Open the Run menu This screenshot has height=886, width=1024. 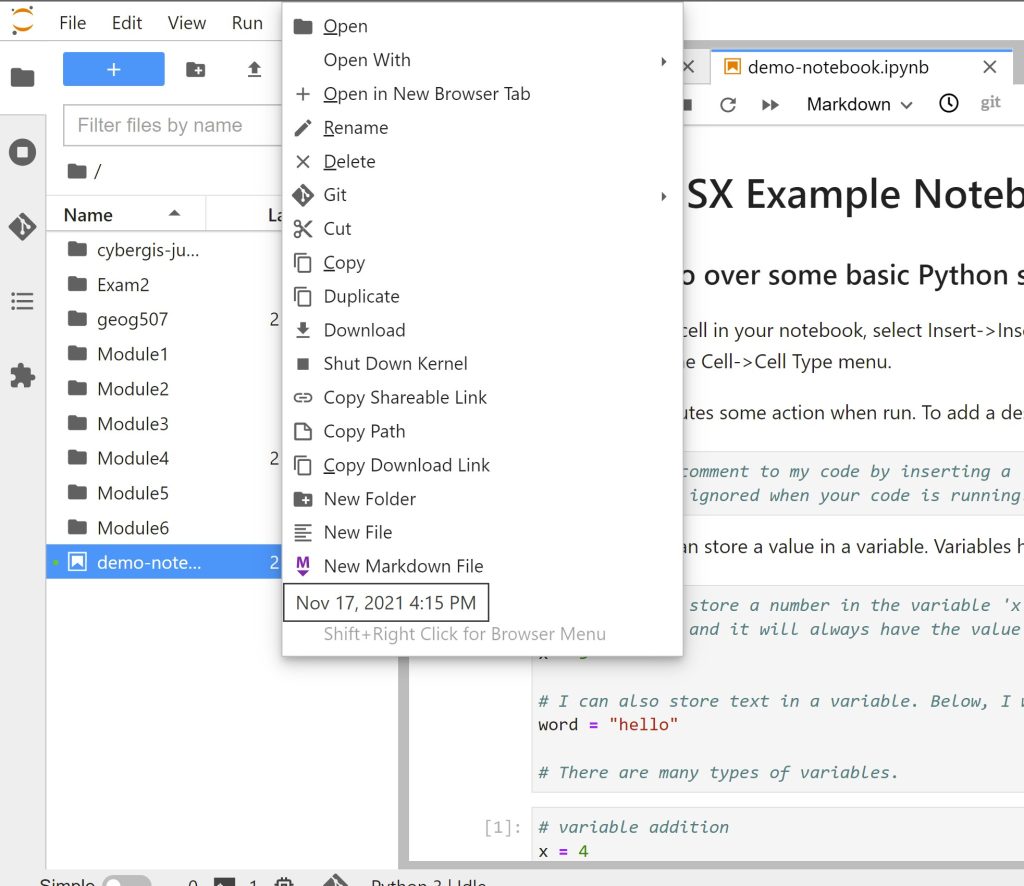pyautogui.click(x=247, y=22)
